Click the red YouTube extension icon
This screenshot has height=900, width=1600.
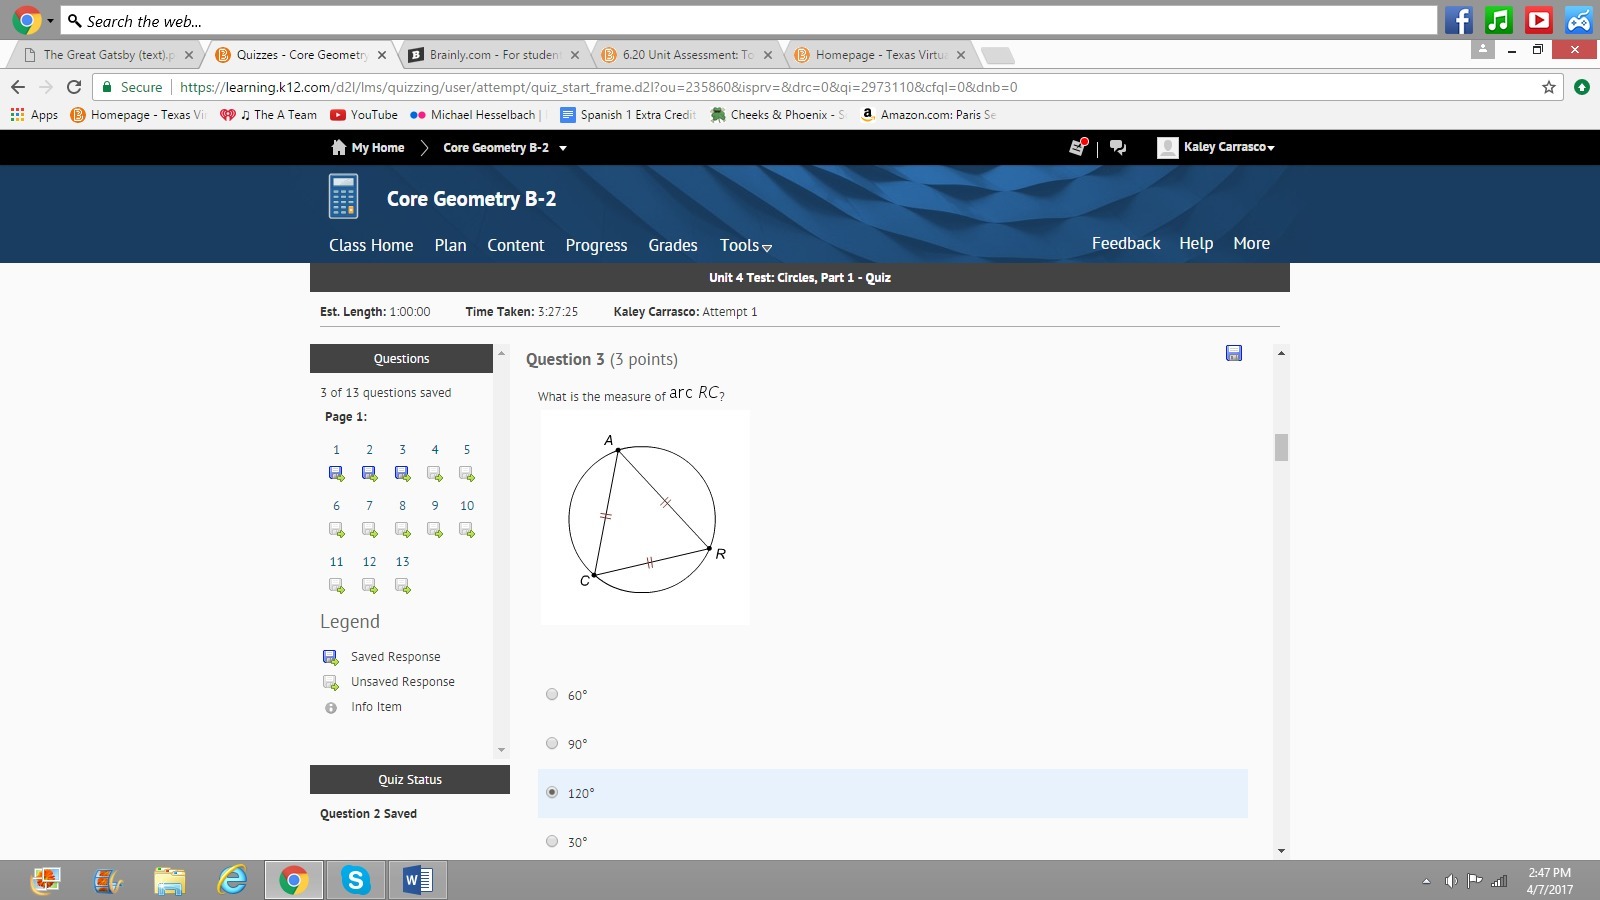[x=1539, y=20]
